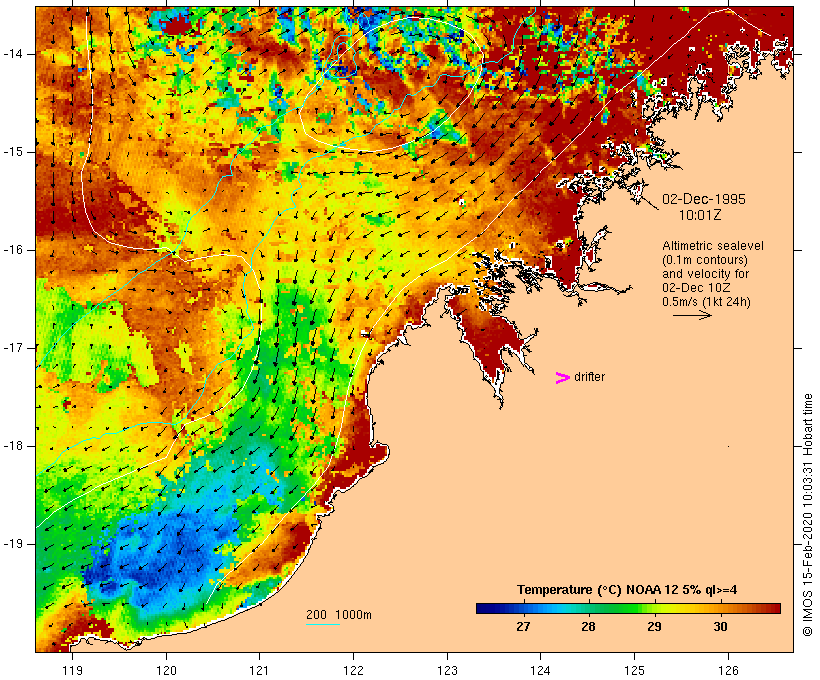Click longitude axis label '125'
The image size is (820, 680).
click(634, 670)
